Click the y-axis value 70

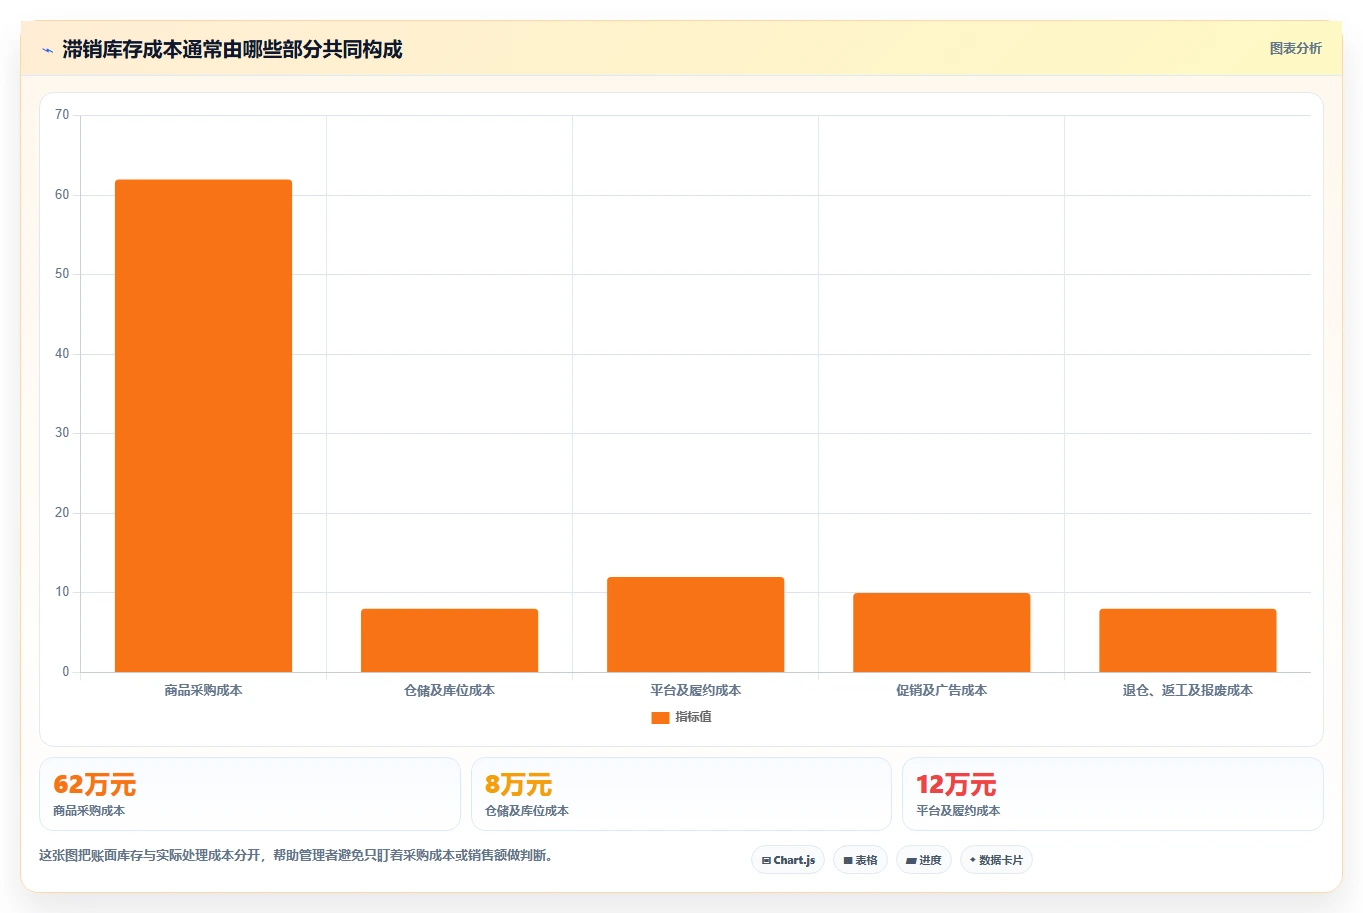tap(62, 115)
